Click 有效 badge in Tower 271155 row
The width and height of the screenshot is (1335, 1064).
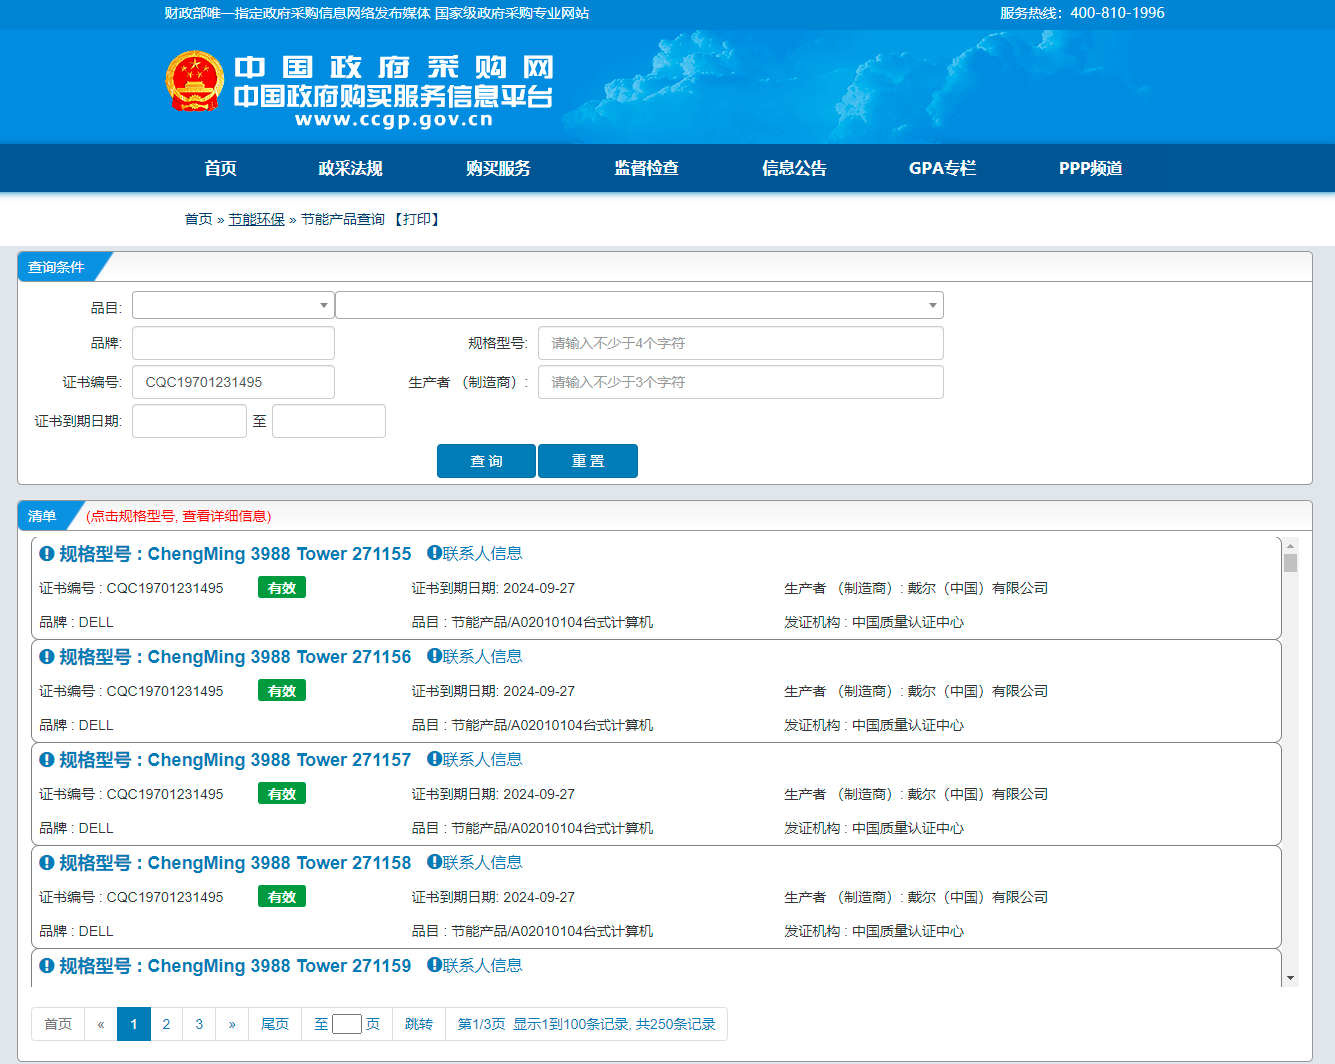[282, 588]
